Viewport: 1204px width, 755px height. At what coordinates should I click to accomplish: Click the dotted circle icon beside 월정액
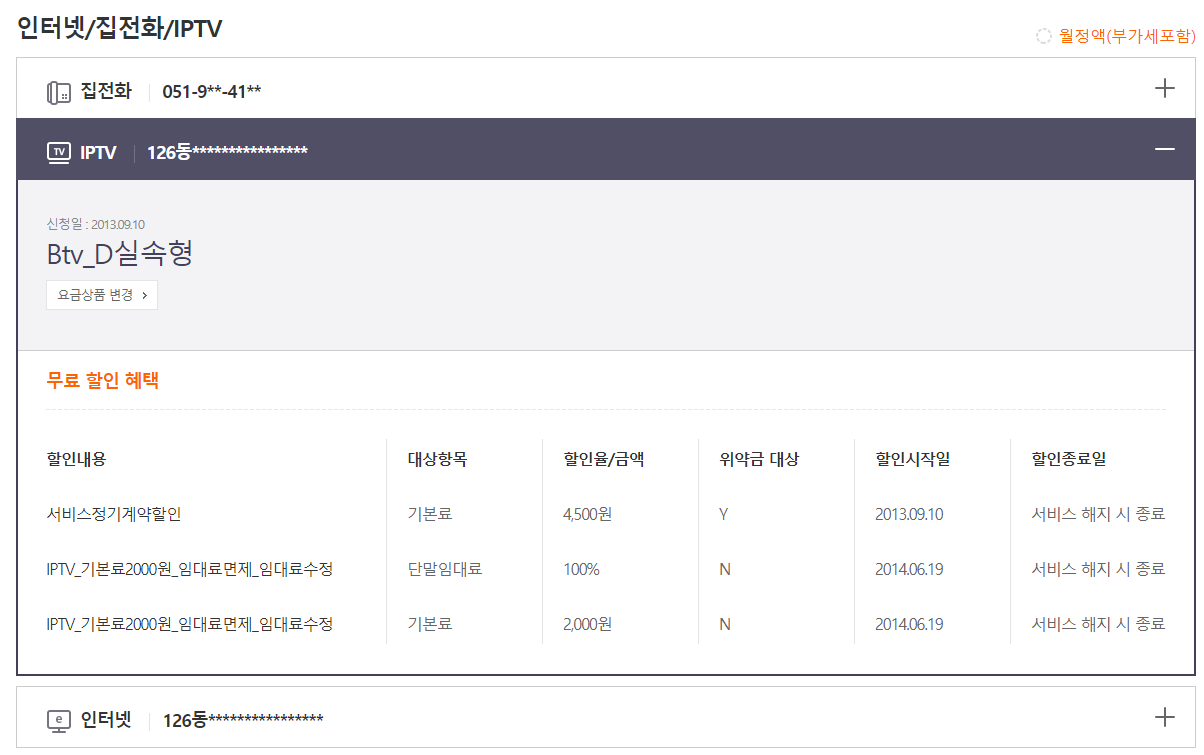click(1044, 36)
